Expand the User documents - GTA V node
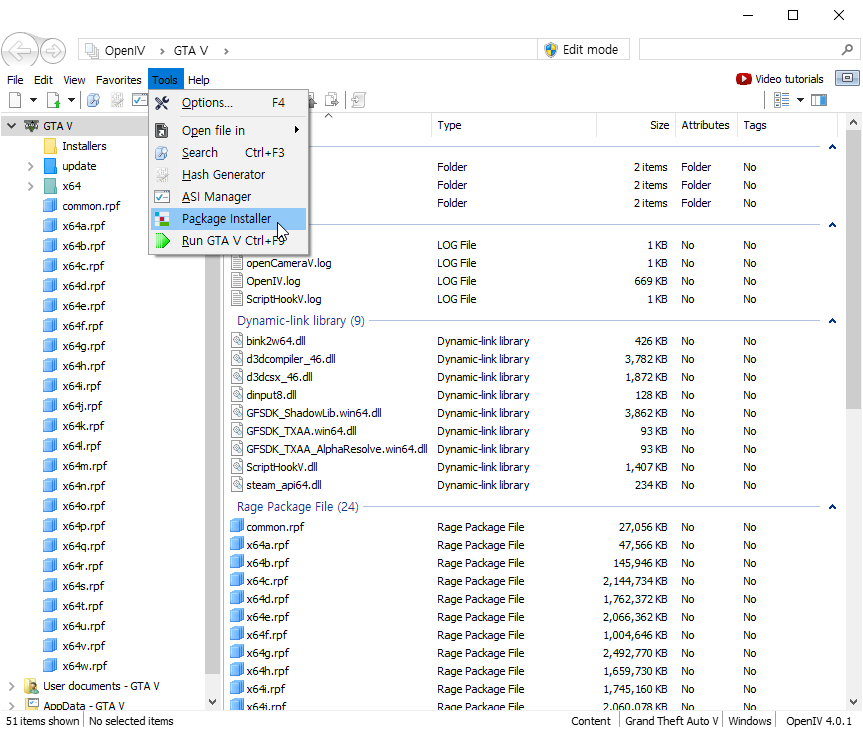Viewport: 863px width, 732px height. pos(11,686)
